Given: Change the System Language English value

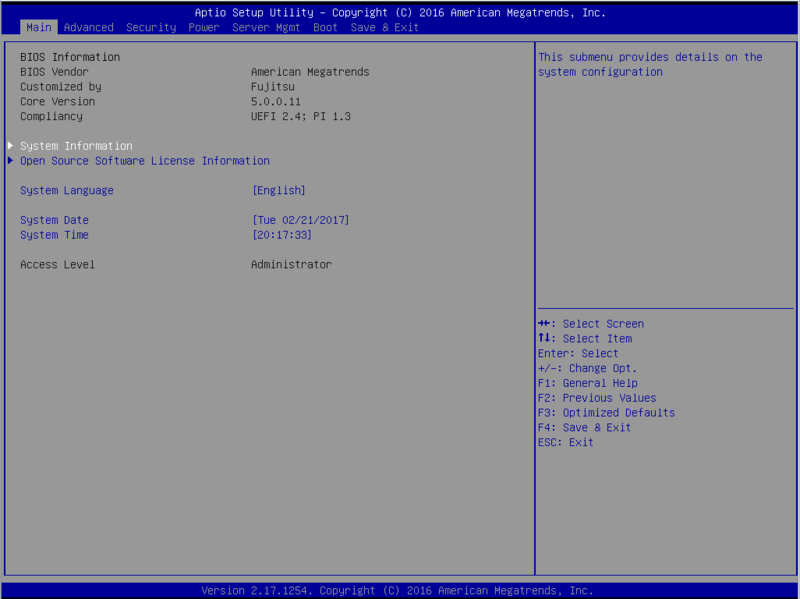Looking at the screenshot, I should coord(279,190).
